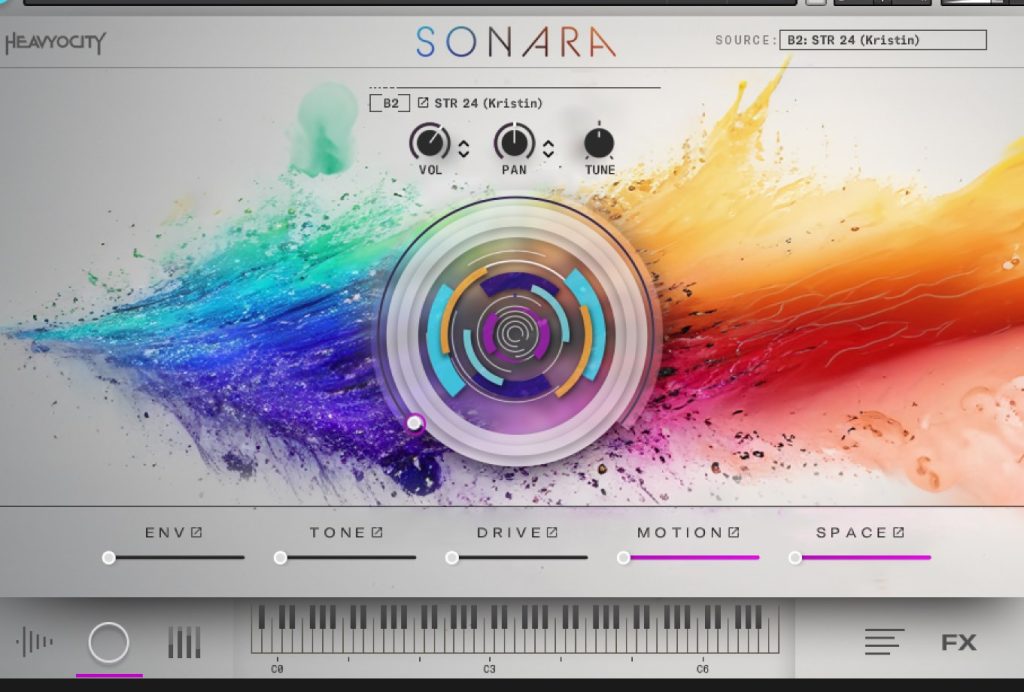Open the DRIVE settings popout icon
The width and height of the screenshot is (1024, 692).
click(552, 533)
